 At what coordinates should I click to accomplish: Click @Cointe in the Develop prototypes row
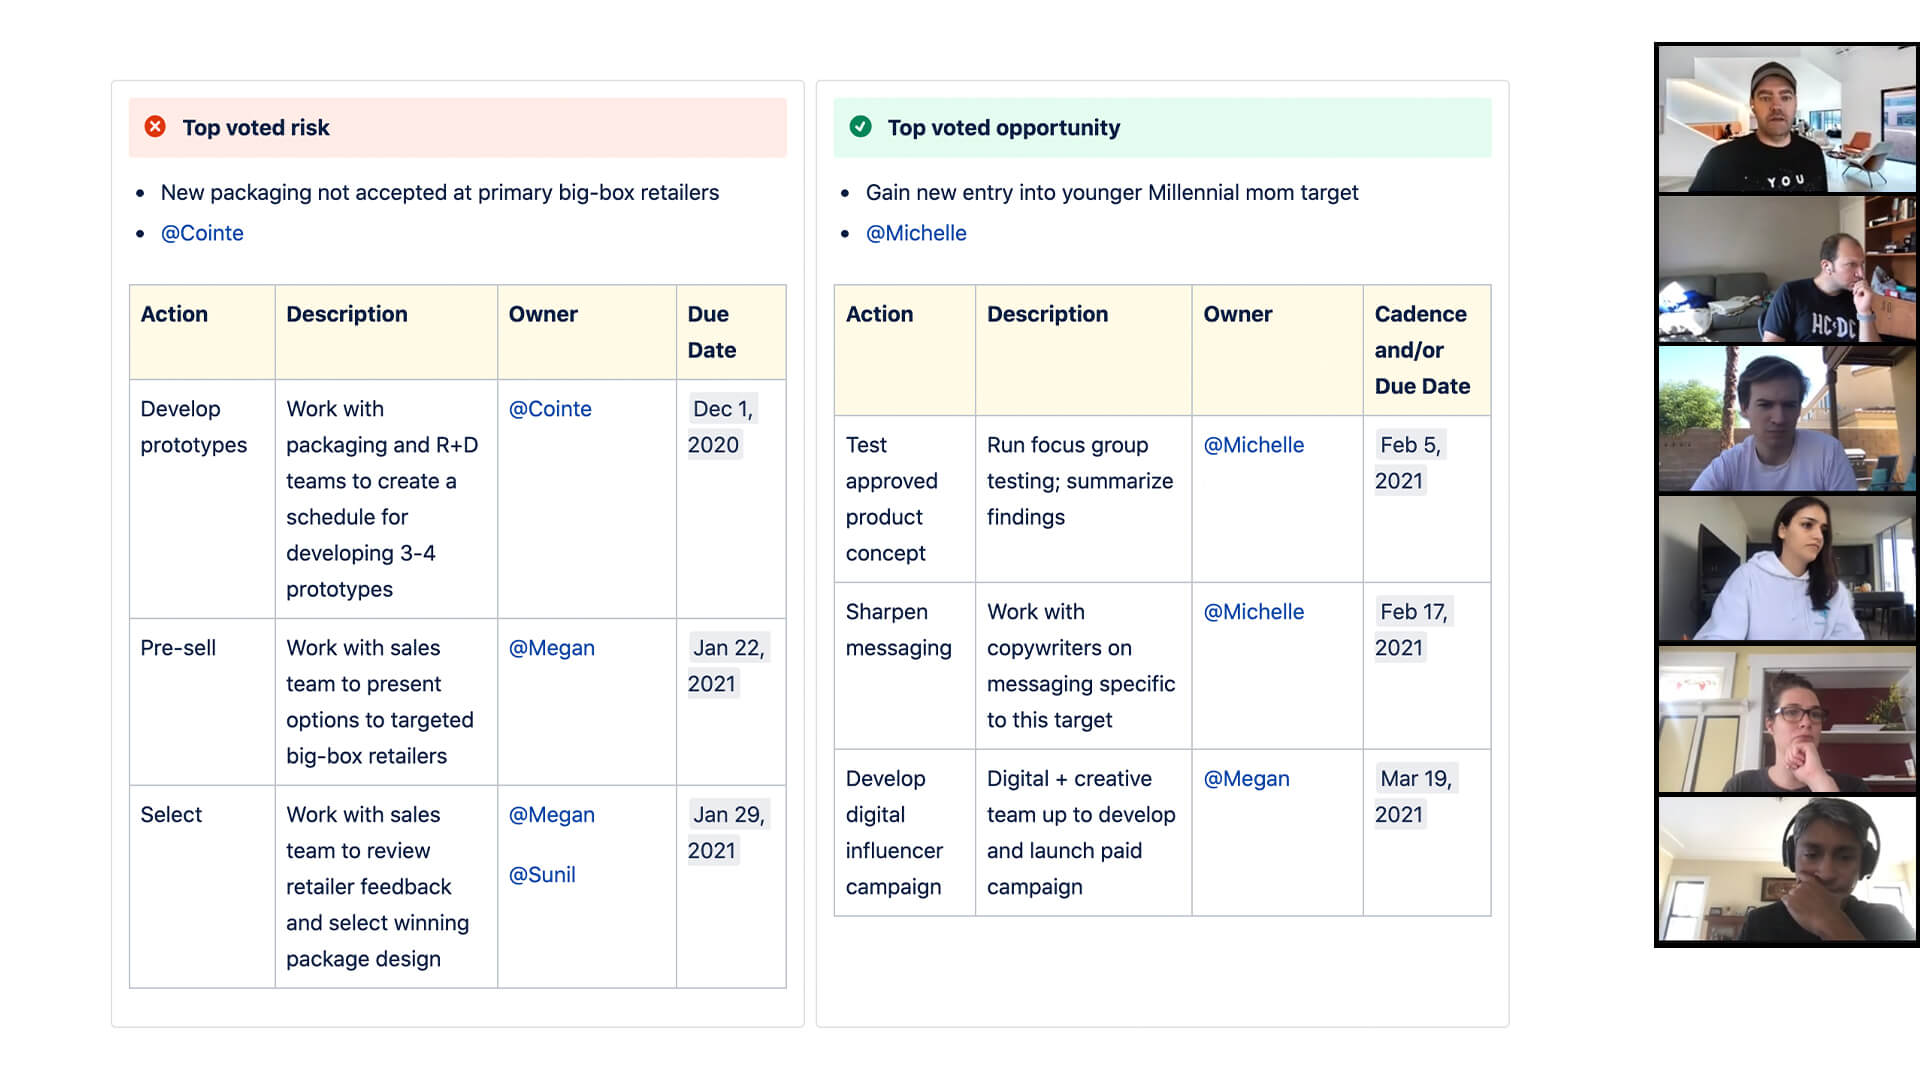pyautogui.click(x=549, y=409)
